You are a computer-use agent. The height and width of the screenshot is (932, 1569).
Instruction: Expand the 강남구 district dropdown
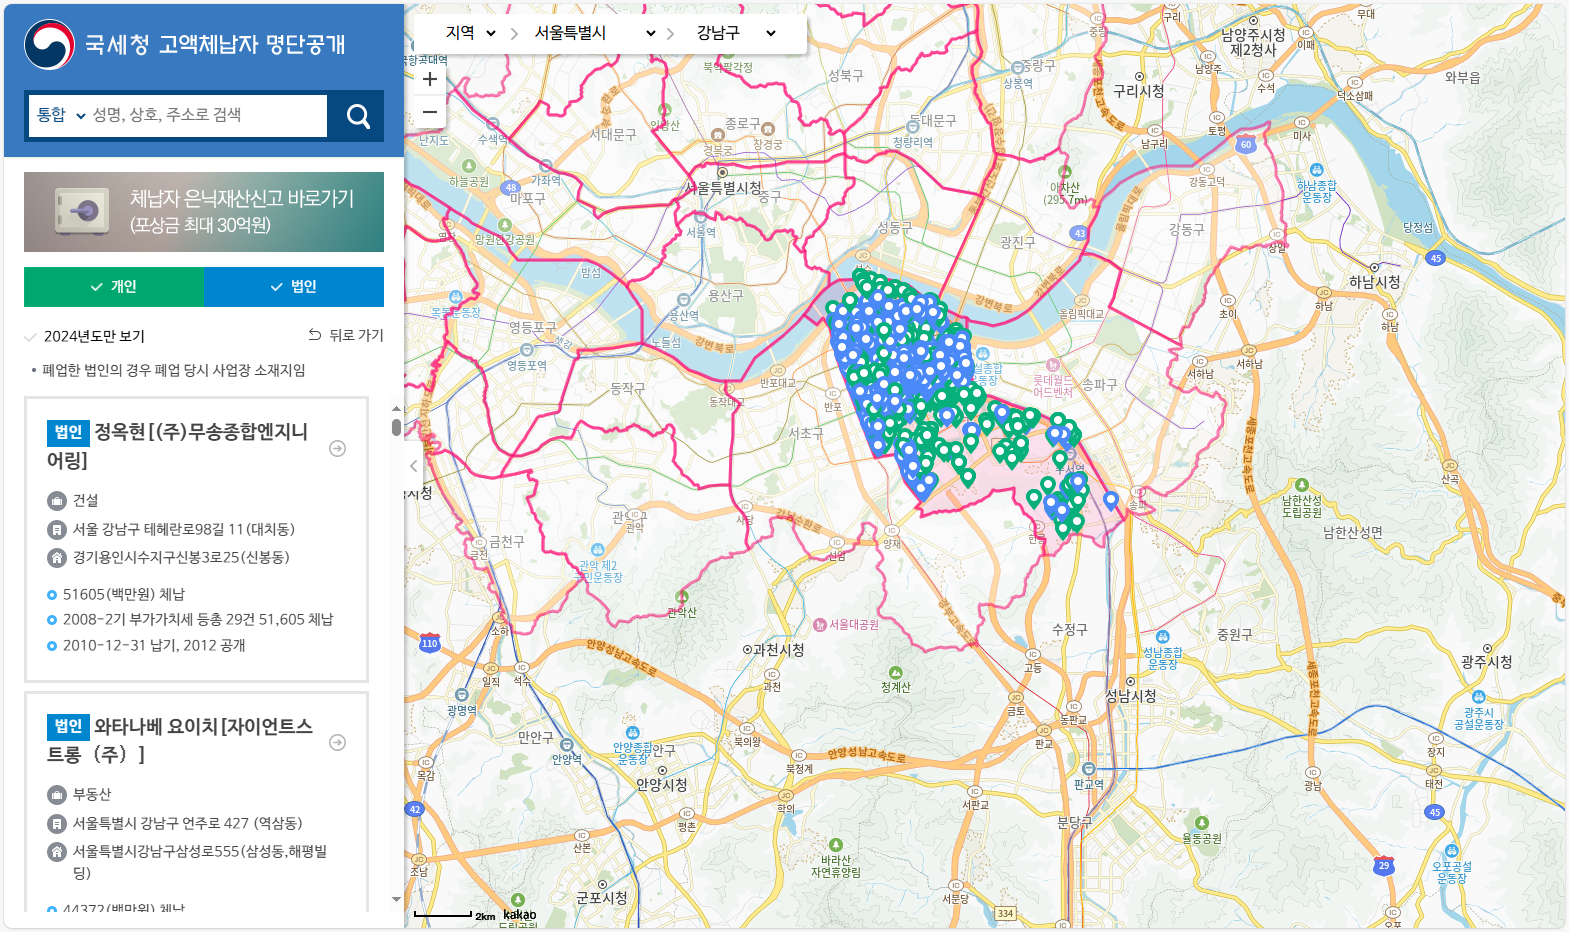[736, 33]
